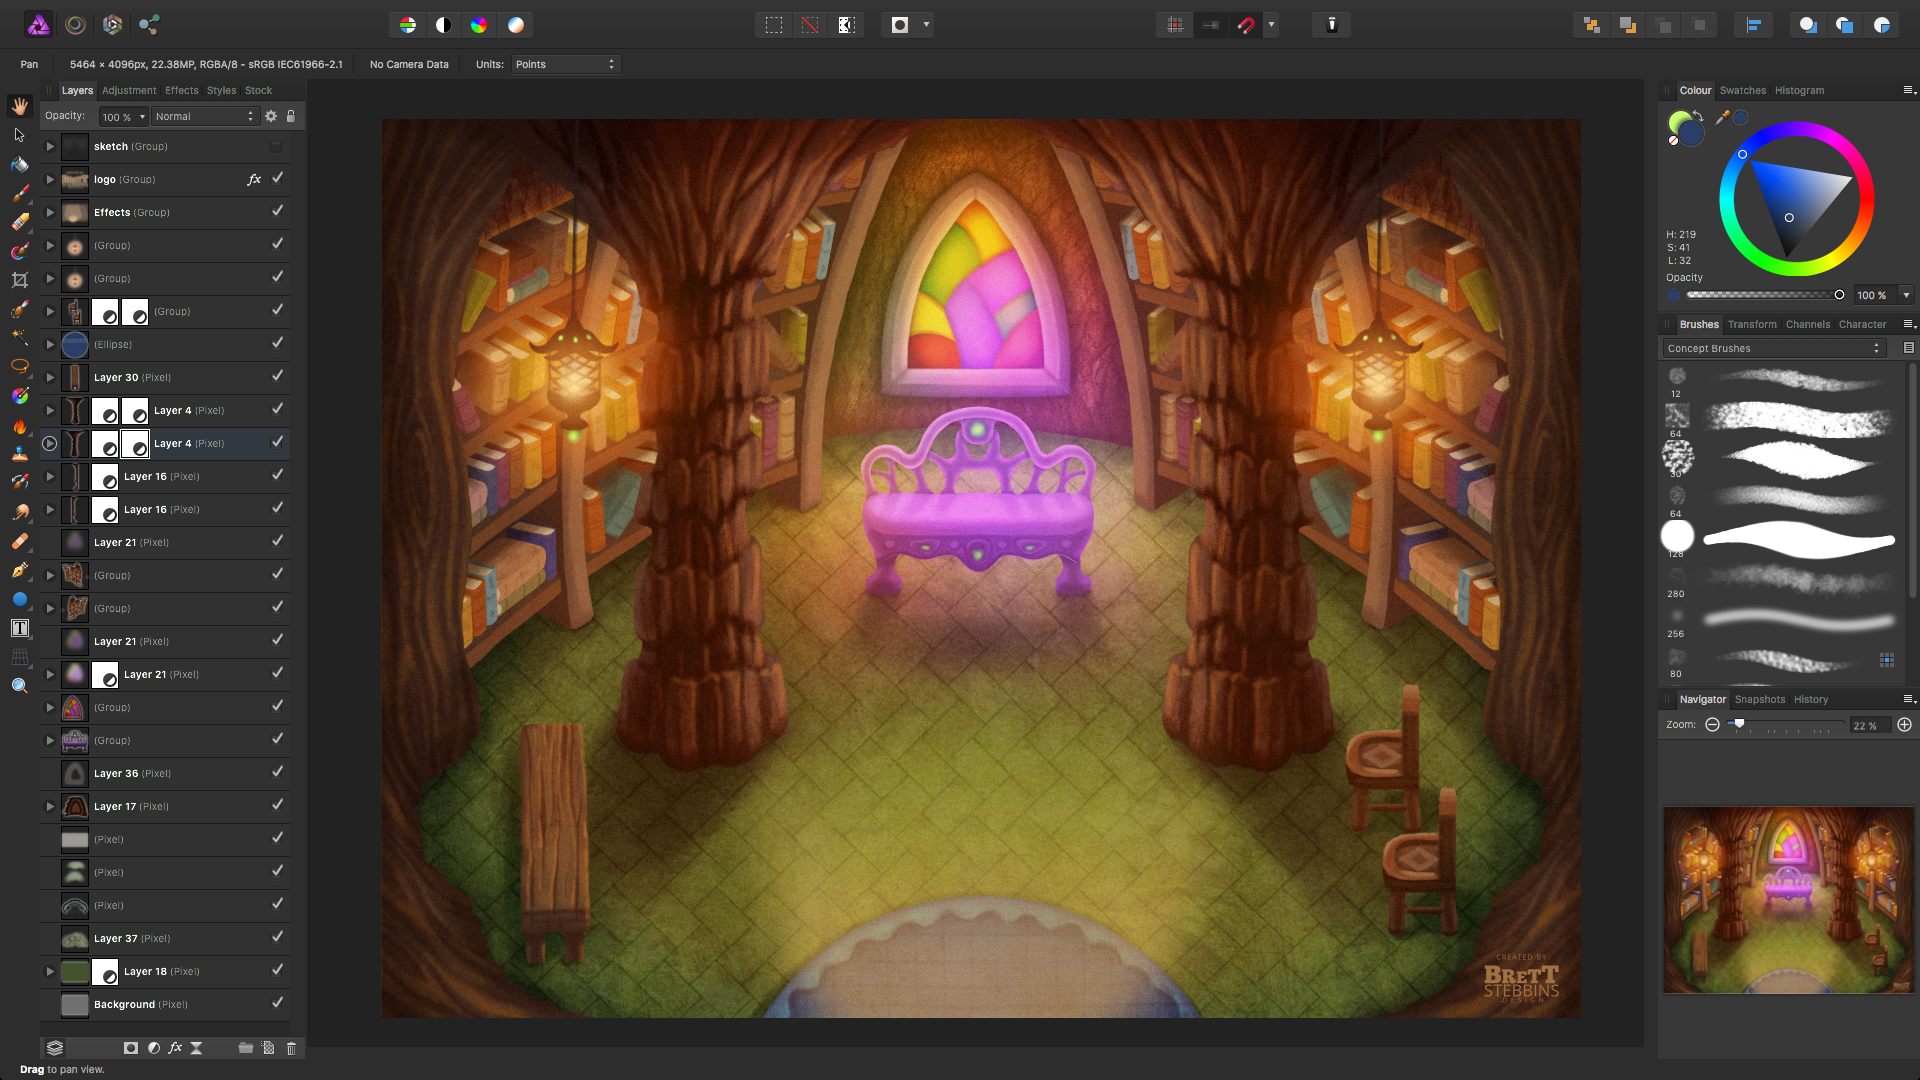
Task: Switch to Develop persona
Action: click(x=112, y=25)
